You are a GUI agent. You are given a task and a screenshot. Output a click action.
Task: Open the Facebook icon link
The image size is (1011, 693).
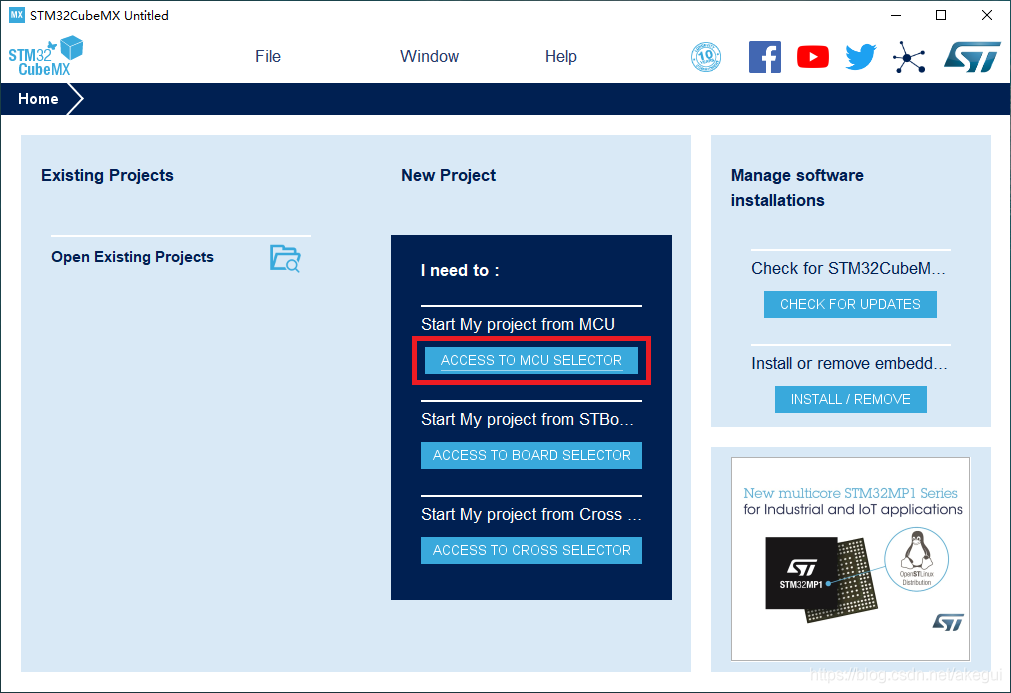pyautogui.click(x=765, y=57)
